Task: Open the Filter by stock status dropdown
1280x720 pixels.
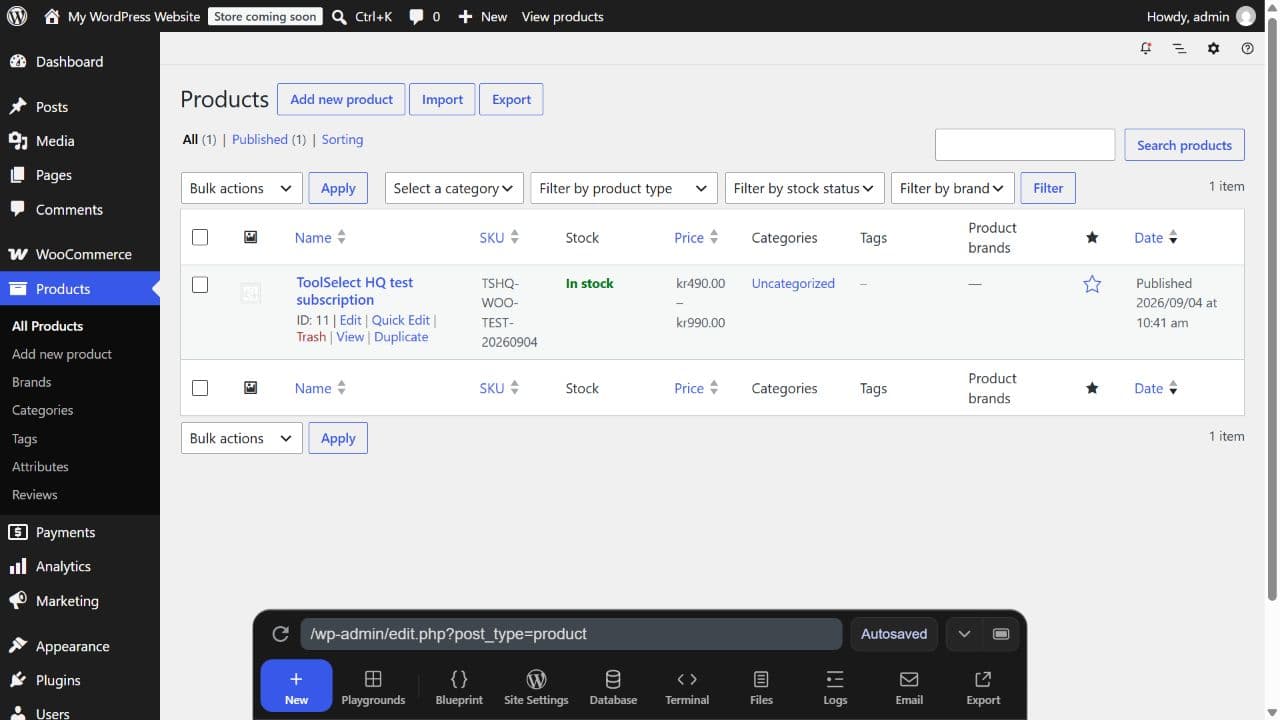Action: click(x=804, y=188)
